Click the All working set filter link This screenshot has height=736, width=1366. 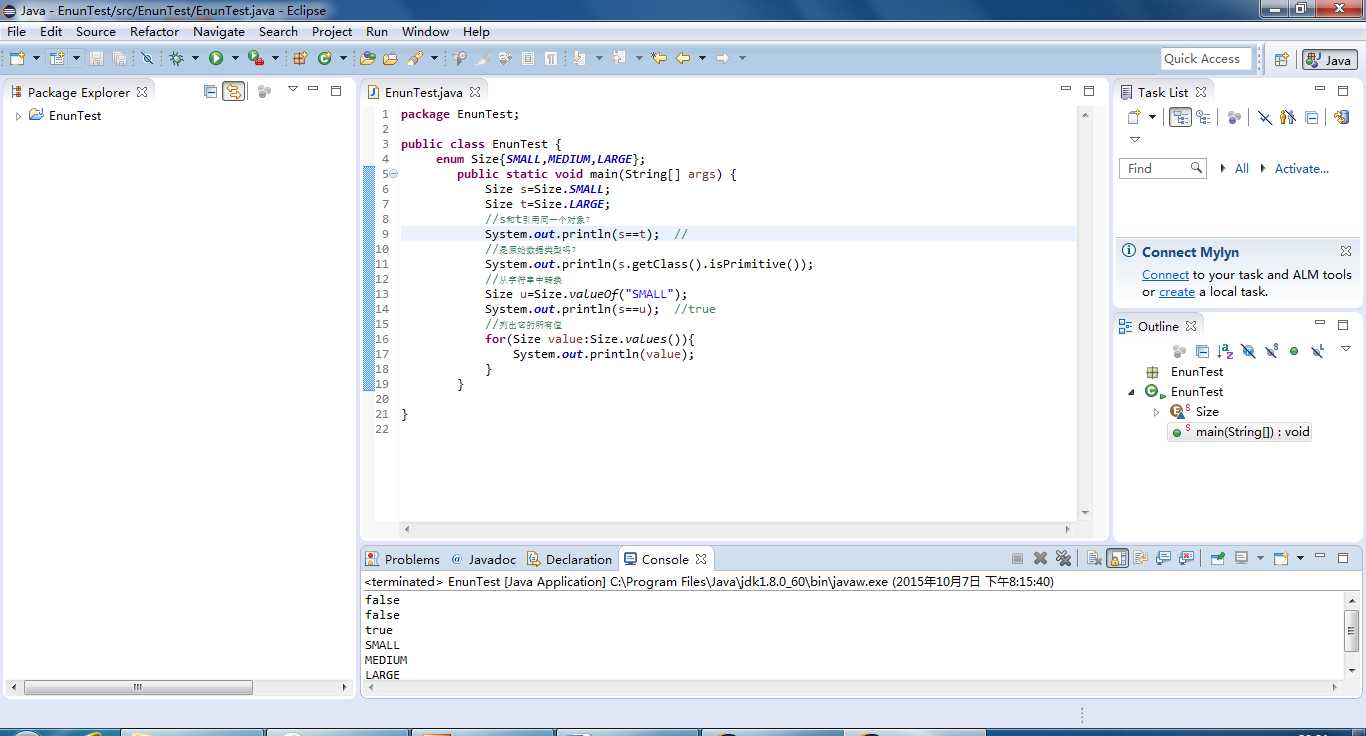click(x=1241, y=169)
